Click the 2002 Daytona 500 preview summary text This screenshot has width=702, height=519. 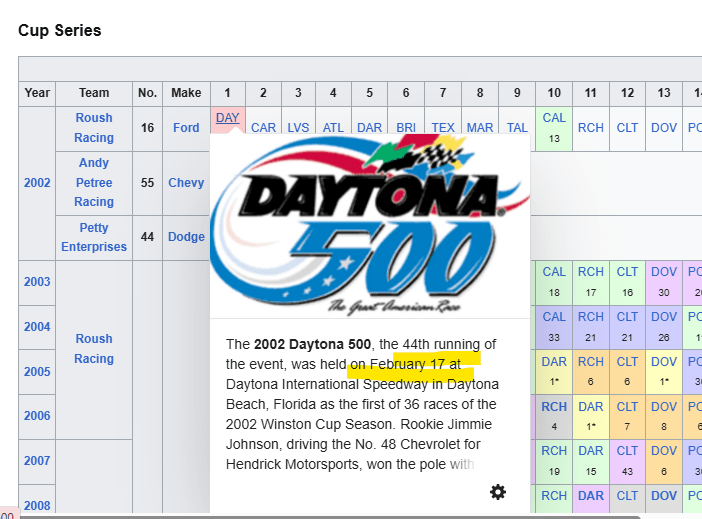(x=361, y=404)
